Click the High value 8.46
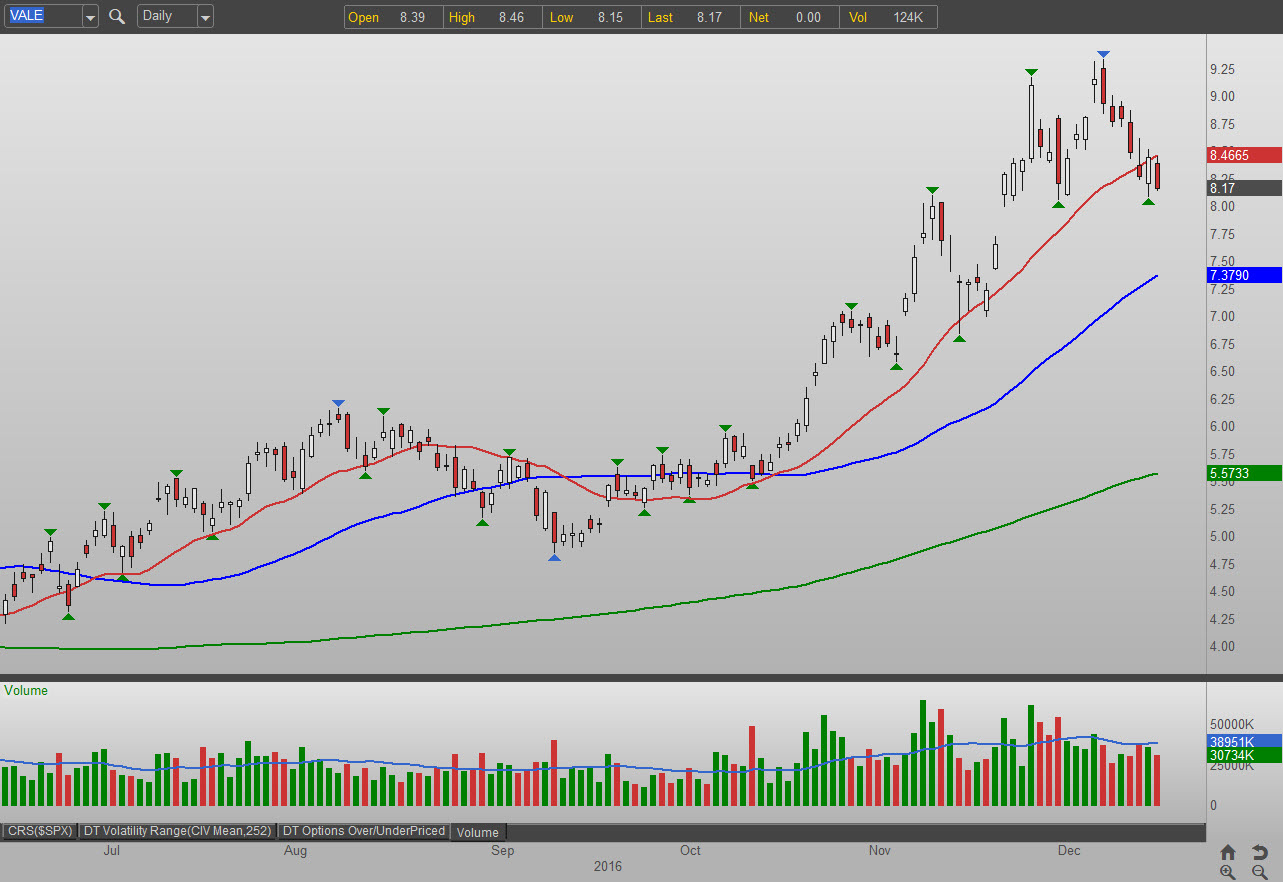The image size is (1283, 882). (x=511, y=17)
